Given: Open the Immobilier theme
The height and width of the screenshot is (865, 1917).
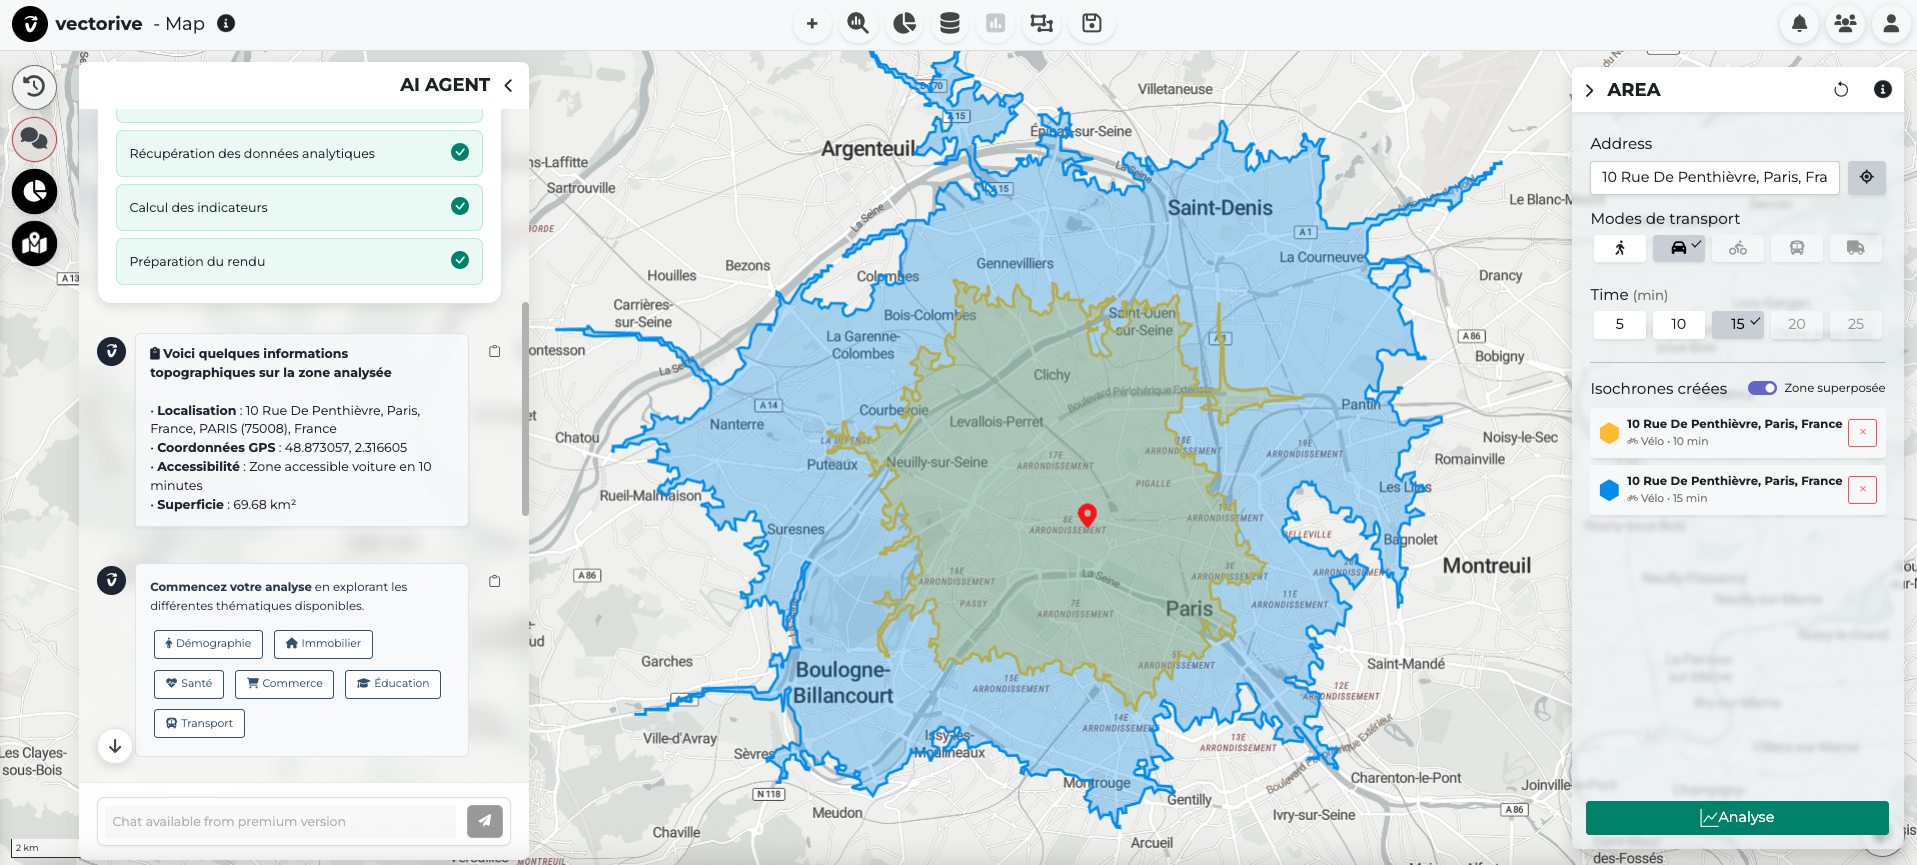Looking at the screenshot, I should (x=323, y=644).
